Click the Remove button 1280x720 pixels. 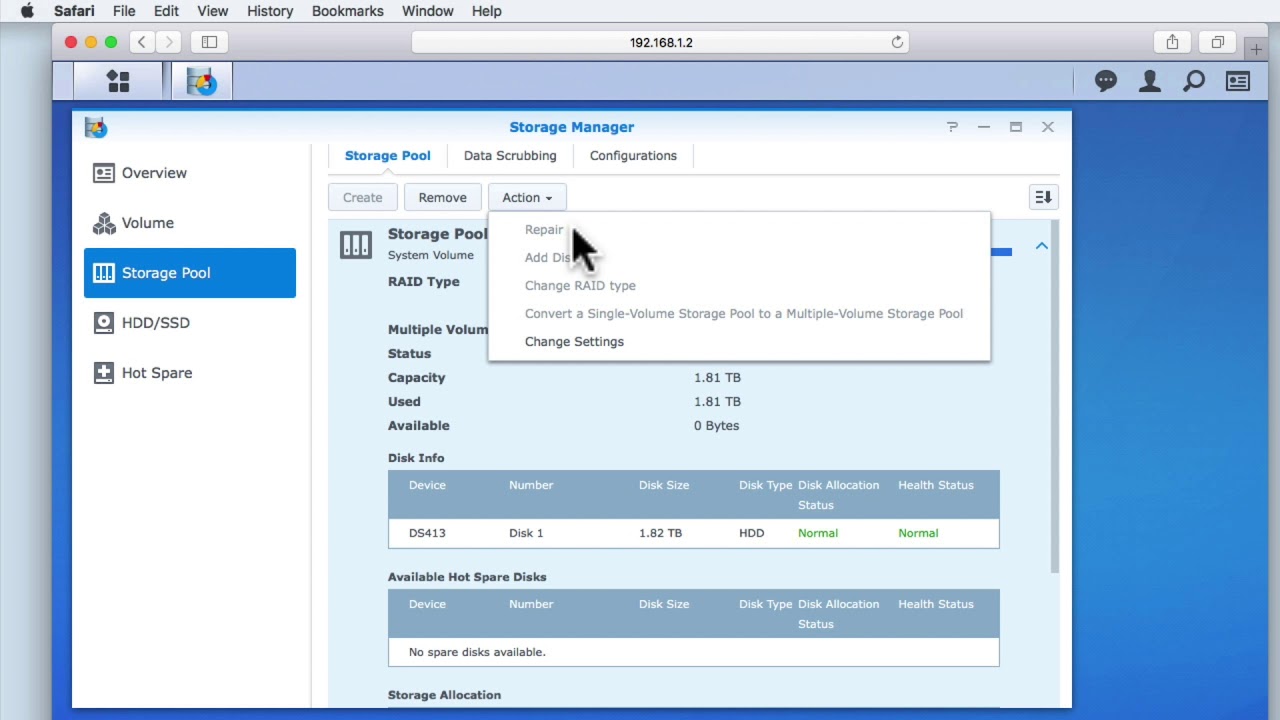click(443, 197)
